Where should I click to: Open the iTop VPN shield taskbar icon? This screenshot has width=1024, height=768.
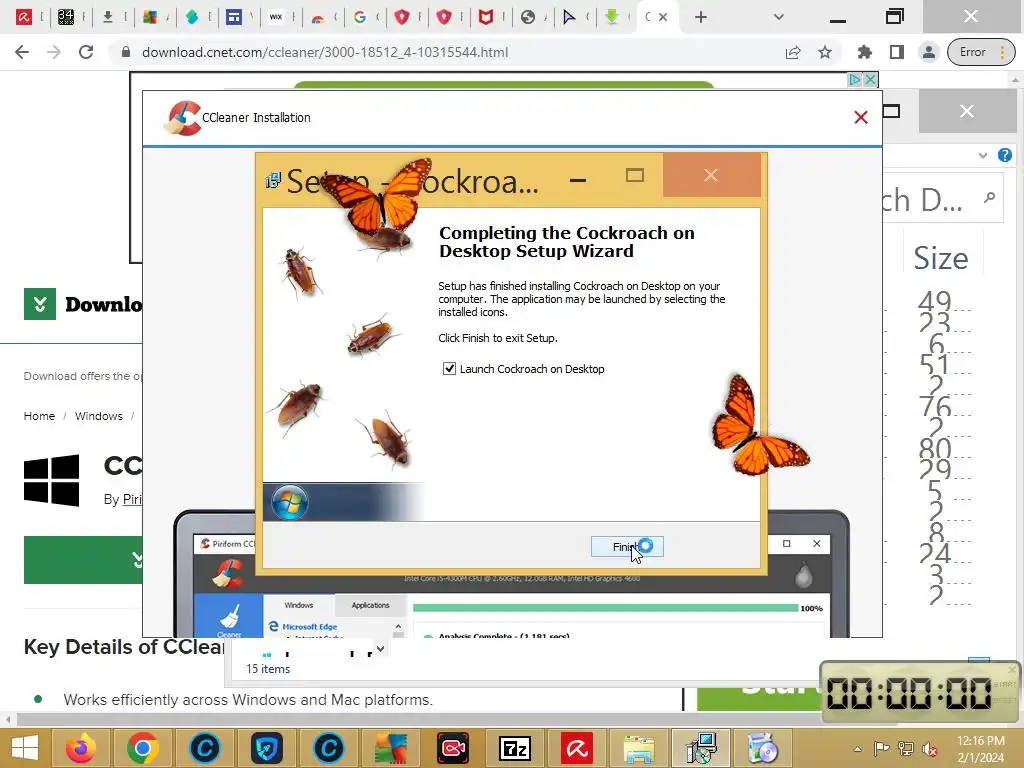267,748
